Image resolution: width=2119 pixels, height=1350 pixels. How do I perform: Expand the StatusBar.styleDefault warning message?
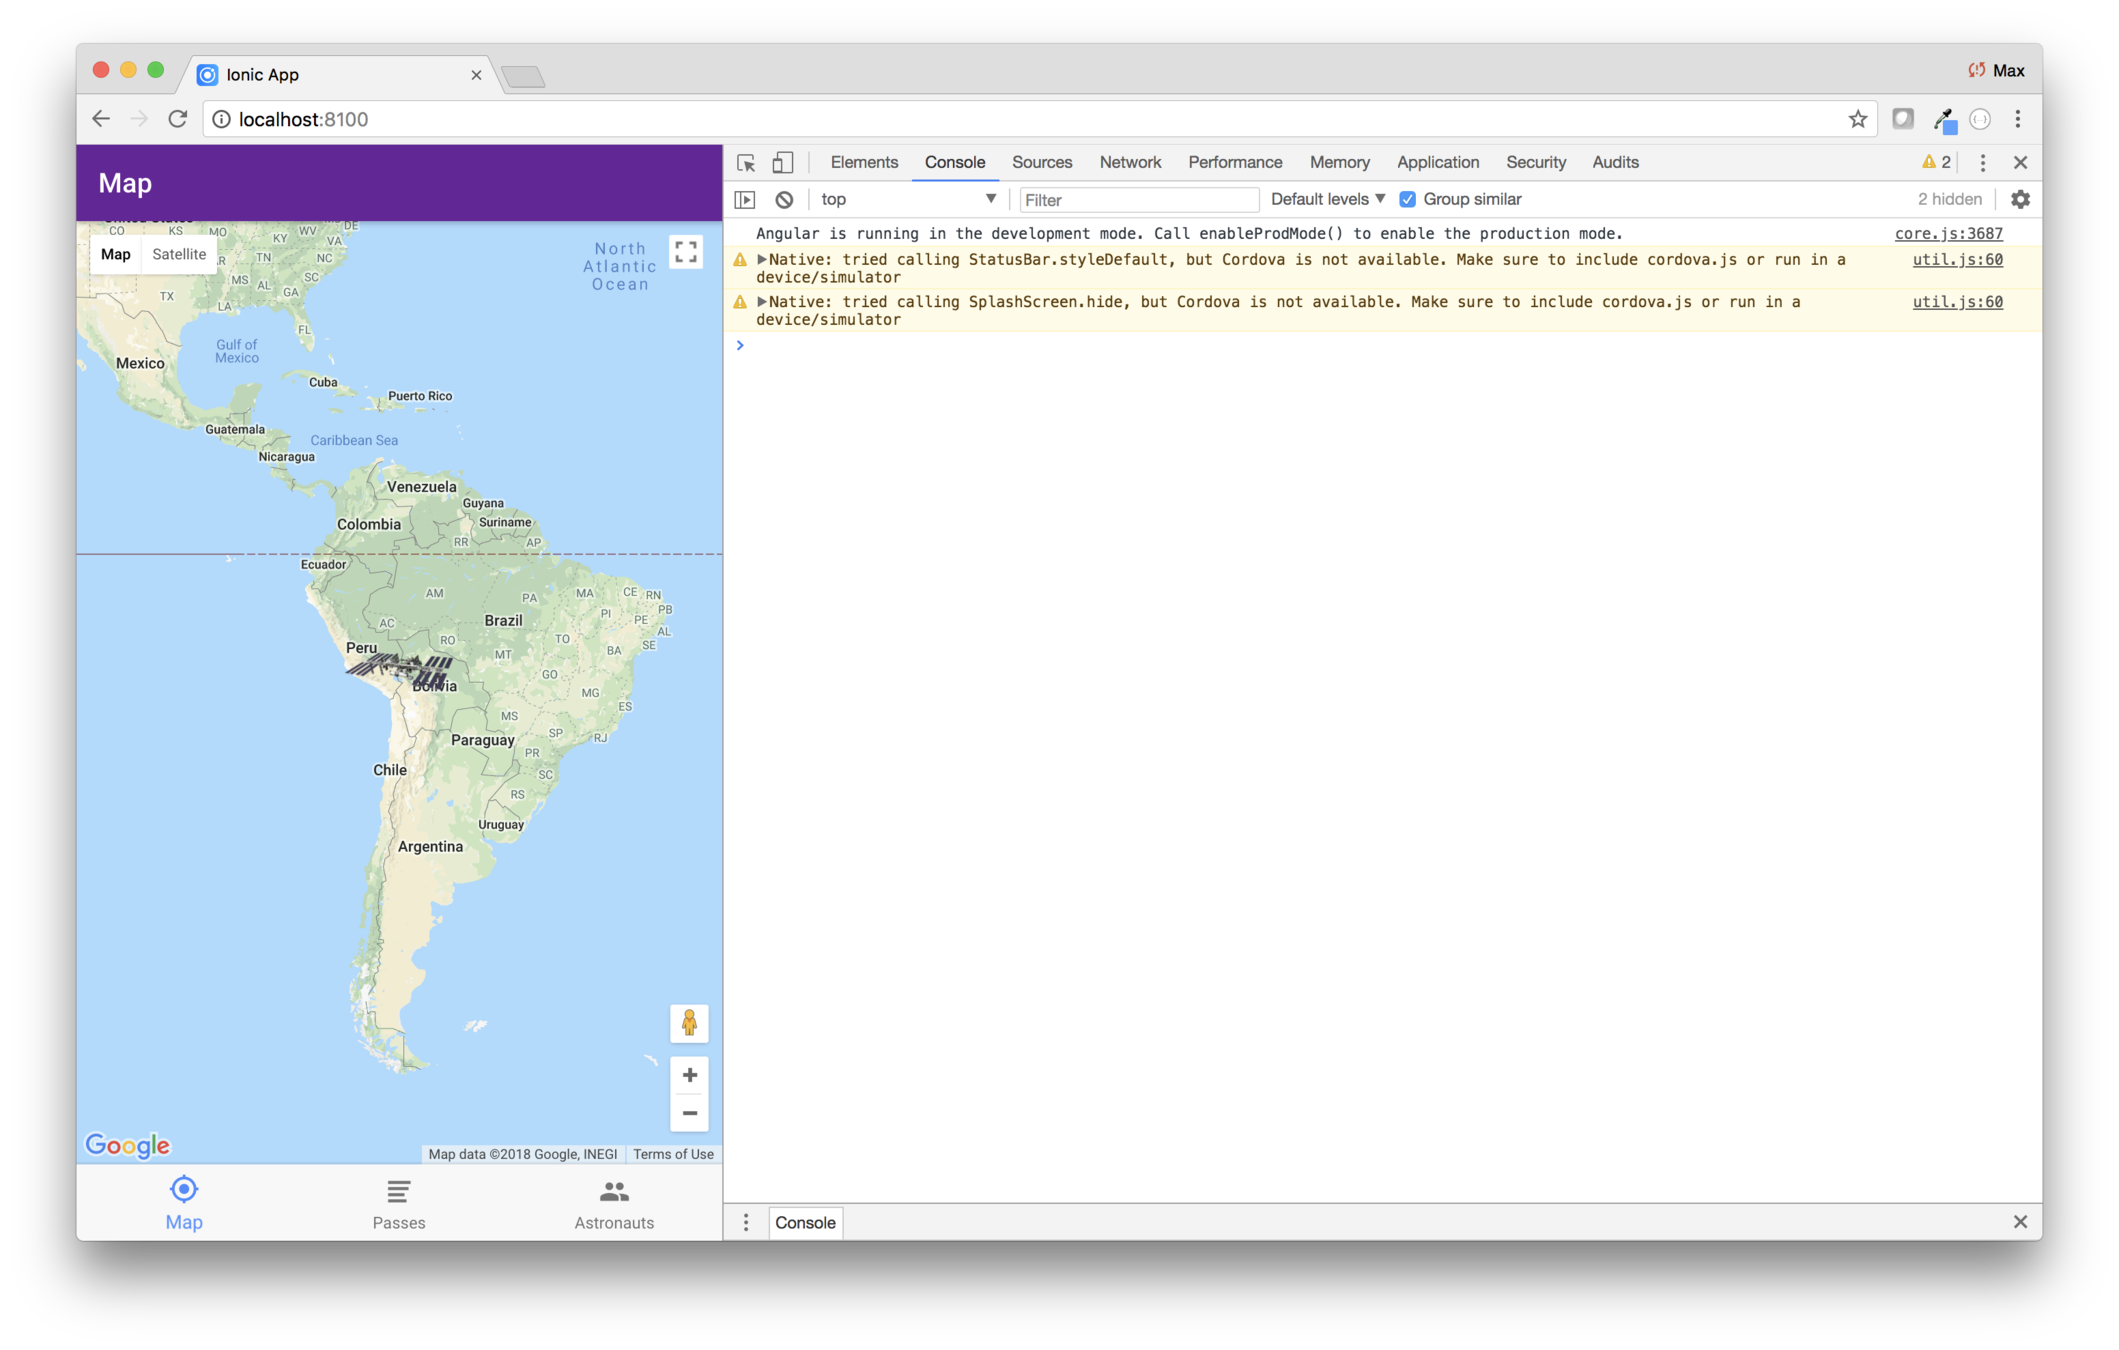click(x=762, y=260)
